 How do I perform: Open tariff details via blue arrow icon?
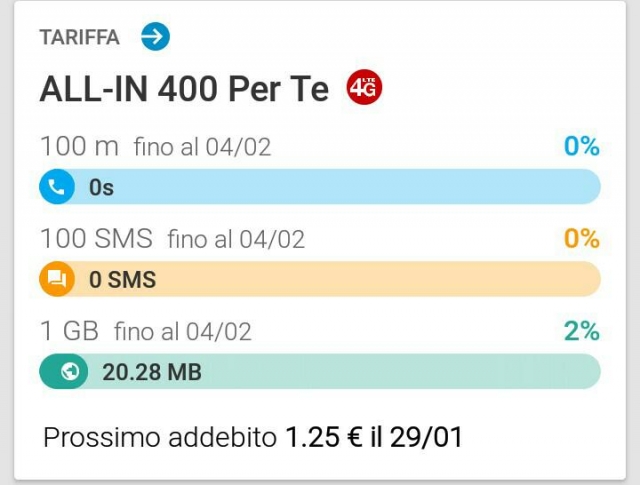click(x=156, y=36)
